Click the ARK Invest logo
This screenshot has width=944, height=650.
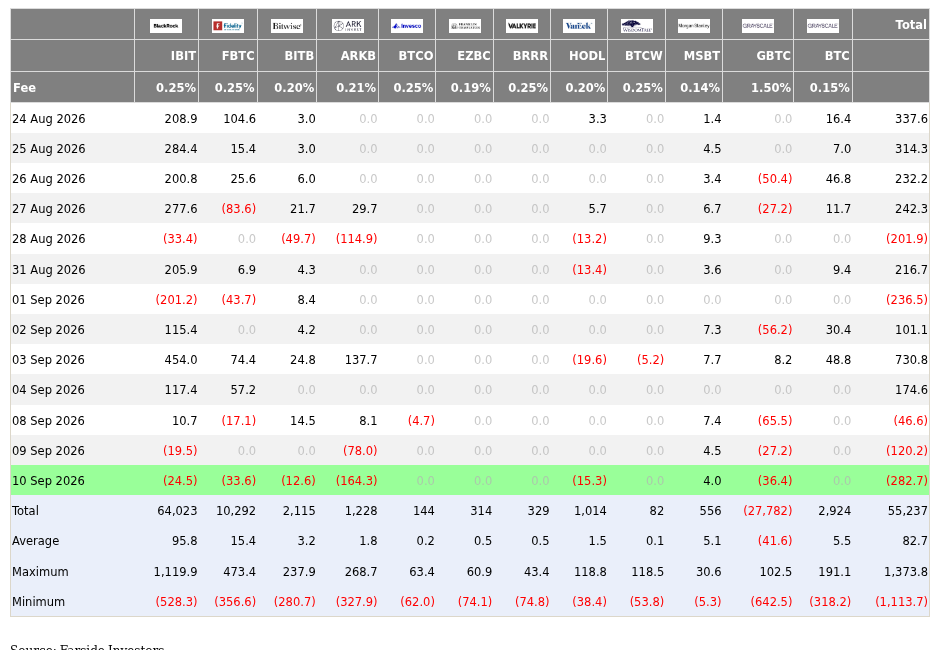point(347,26)
